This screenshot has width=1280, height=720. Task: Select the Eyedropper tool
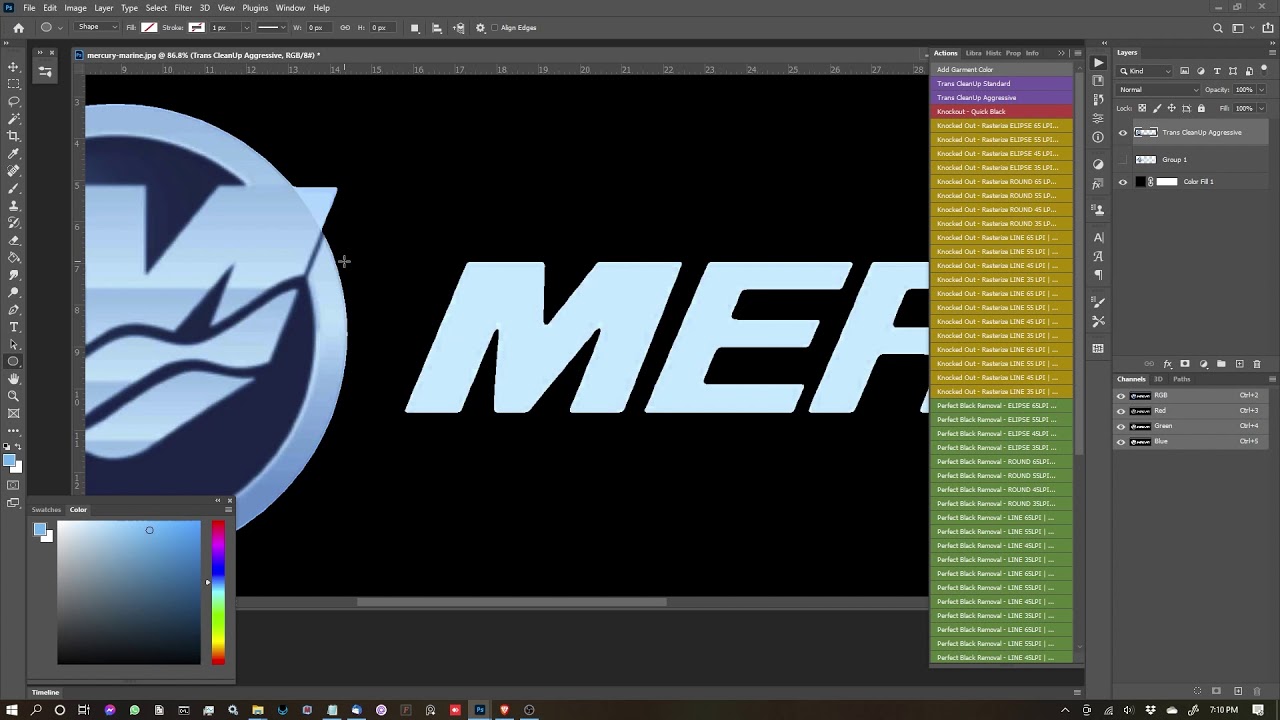tap(14, 154)
